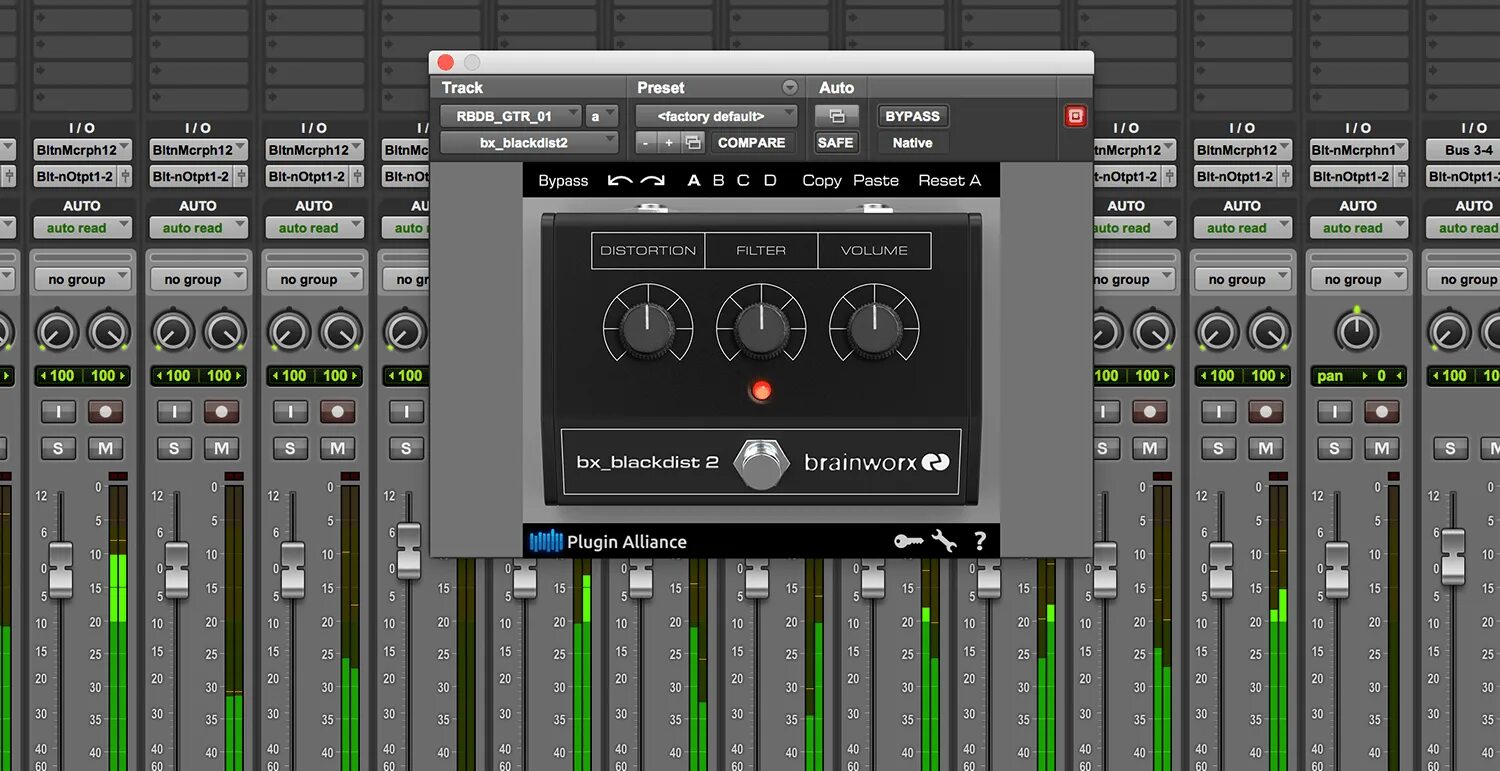Image resolution: width=1500 pixels, height=771 pixels.
Task: Click the plugin redo arrow
Action: click(653, 181)
